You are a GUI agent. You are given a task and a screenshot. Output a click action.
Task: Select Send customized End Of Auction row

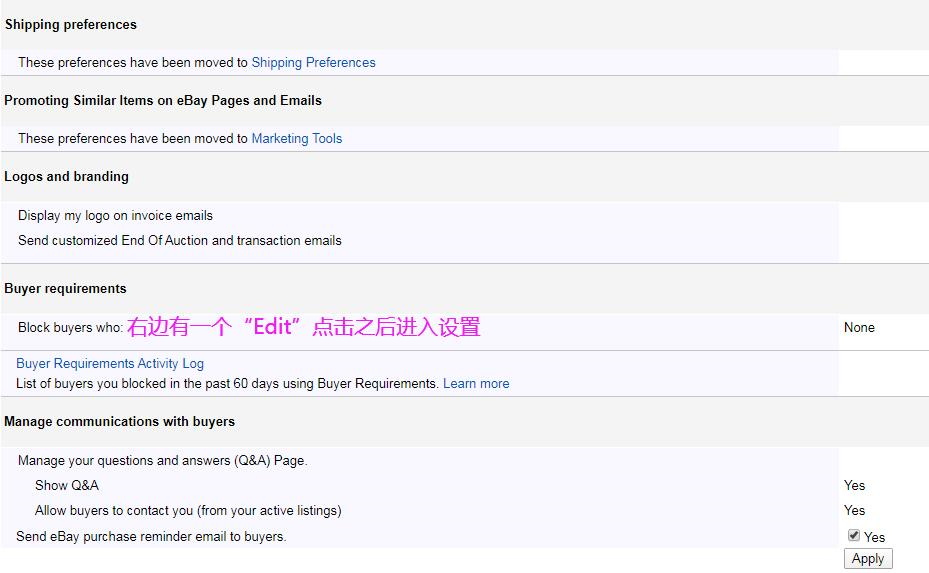[x=180, y=240]
